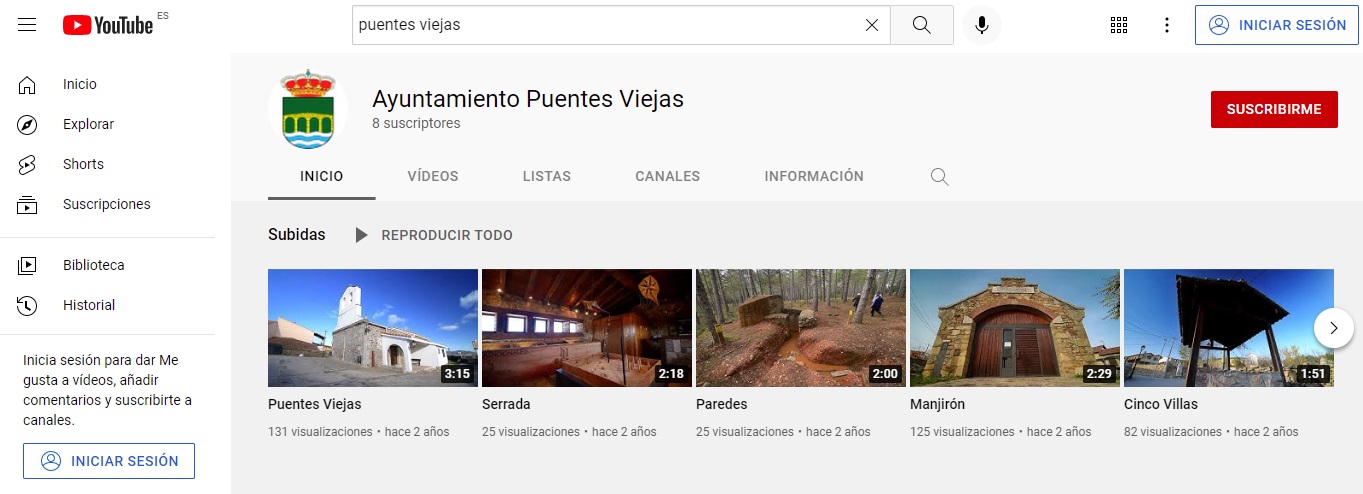The image size is (1363, 494).
Task: Click the Subidas section heading
Action: coord(297,235)
